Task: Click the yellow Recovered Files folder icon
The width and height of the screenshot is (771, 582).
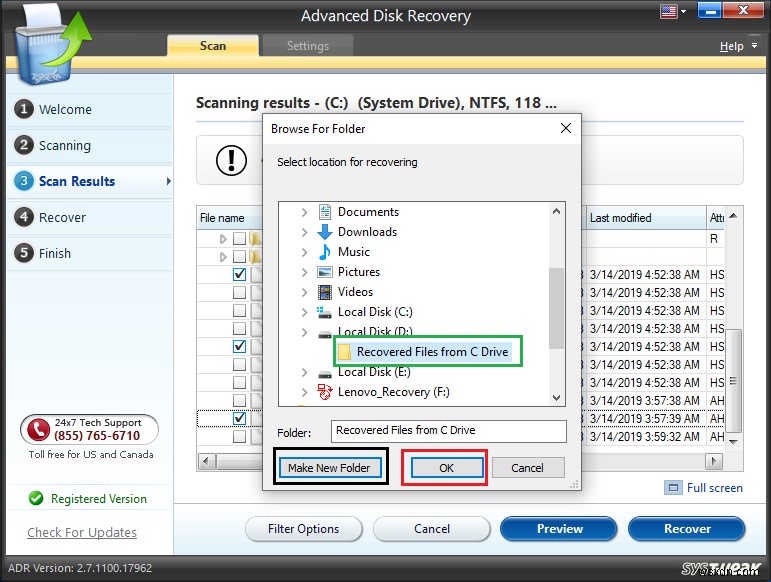Action: pos(344,351)
